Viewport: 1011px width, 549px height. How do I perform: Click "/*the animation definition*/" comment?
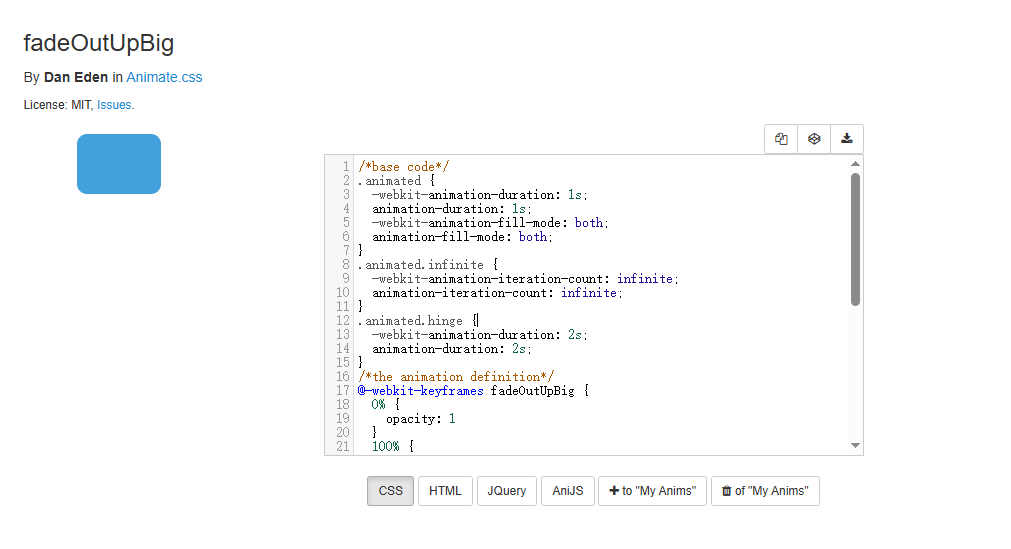tap(456, 377)
